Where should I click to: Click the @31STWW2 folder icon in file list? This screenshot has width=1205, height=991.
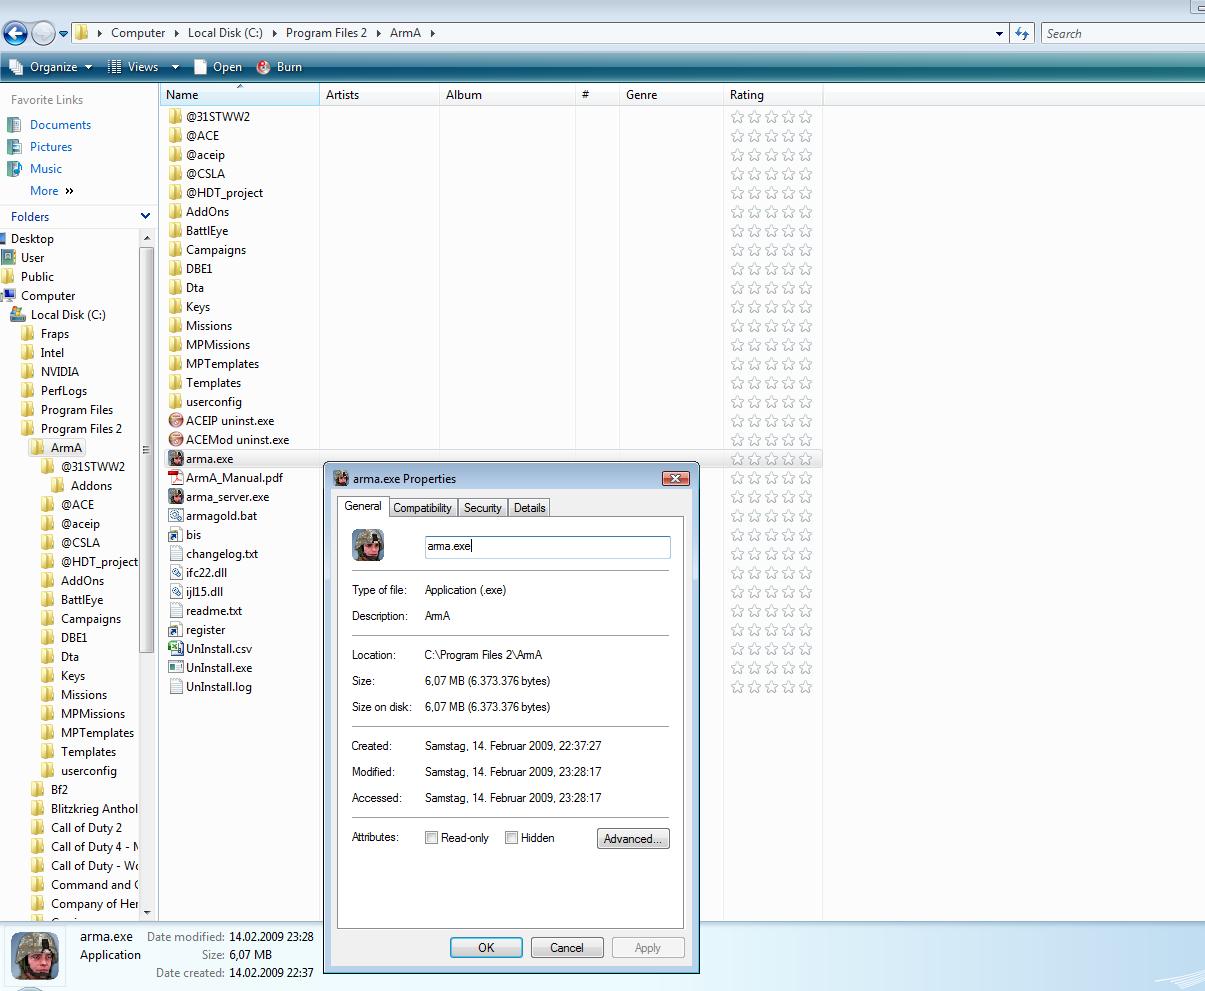coord(176,117)
